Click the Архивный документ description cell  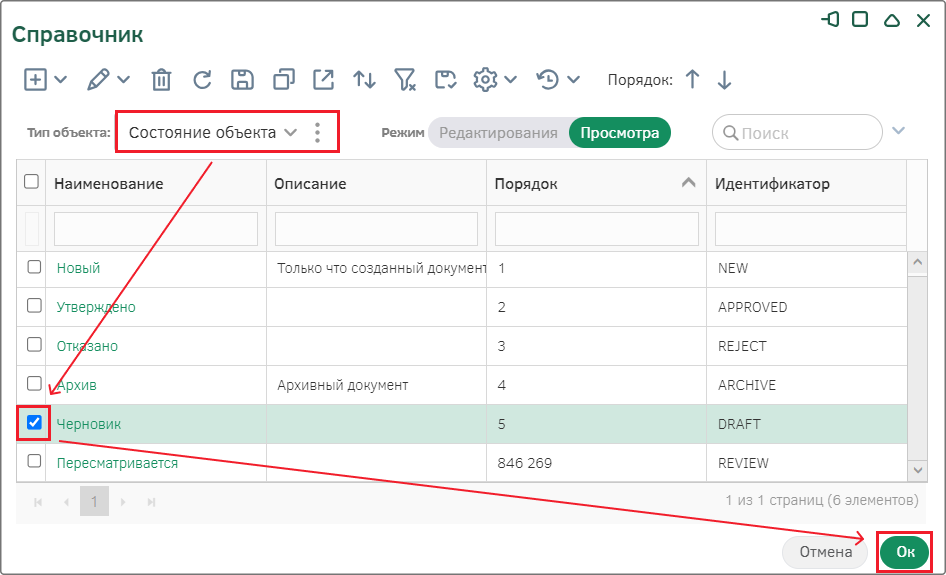pyautogui.click(x=376, y=385)
